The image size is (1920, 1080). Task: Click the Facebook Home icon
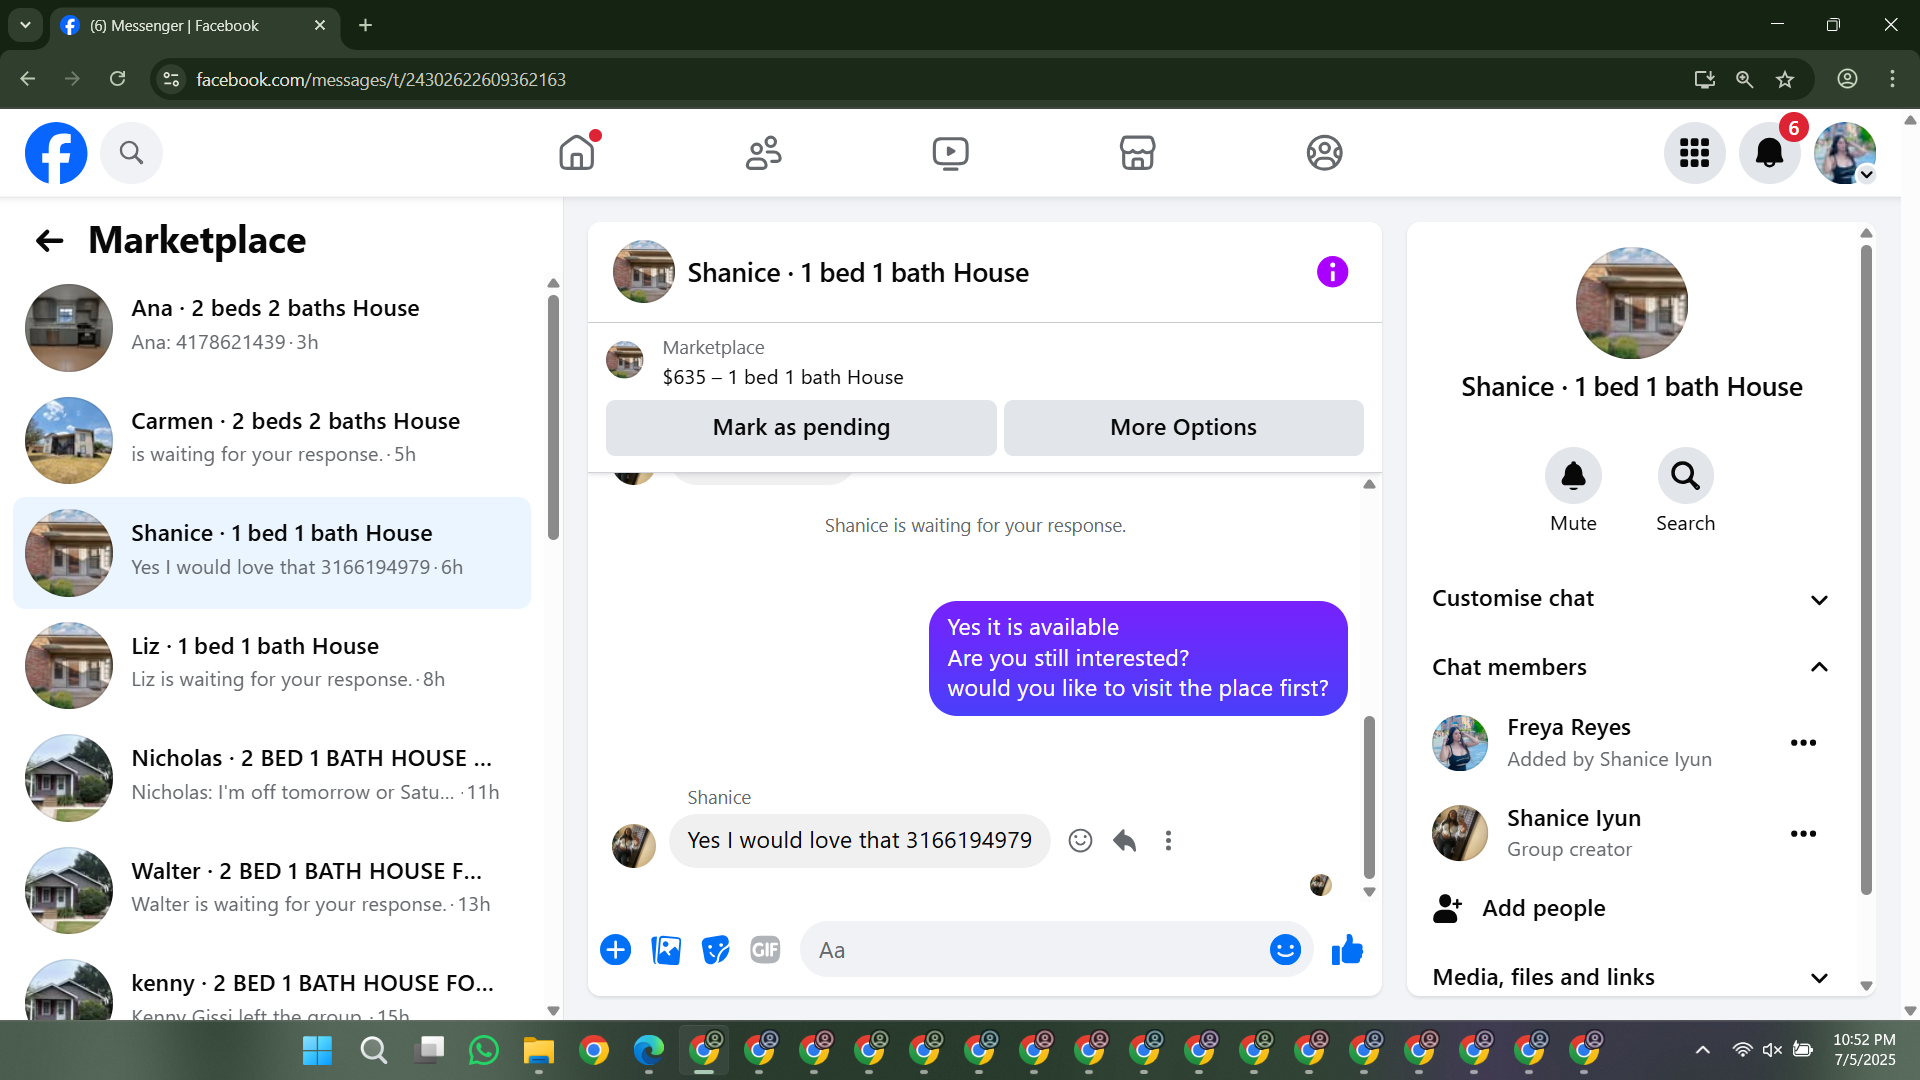577,153
